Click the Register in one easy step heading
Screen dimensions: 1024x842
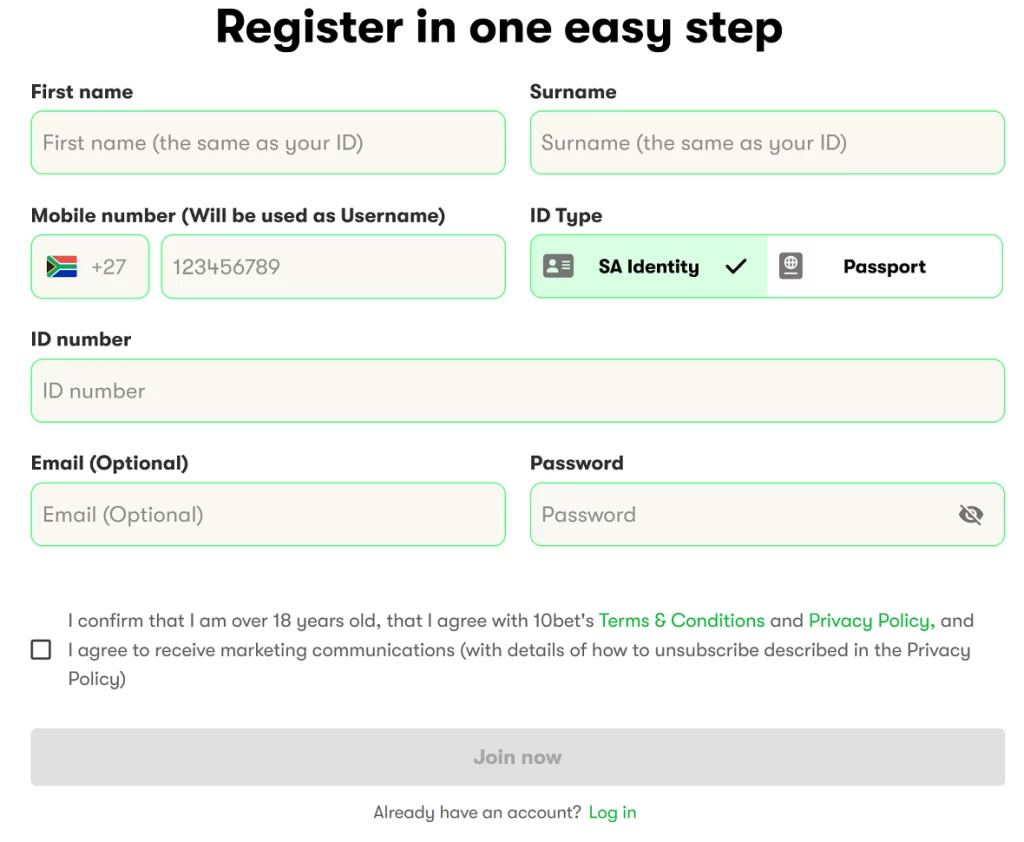[499, 29]
